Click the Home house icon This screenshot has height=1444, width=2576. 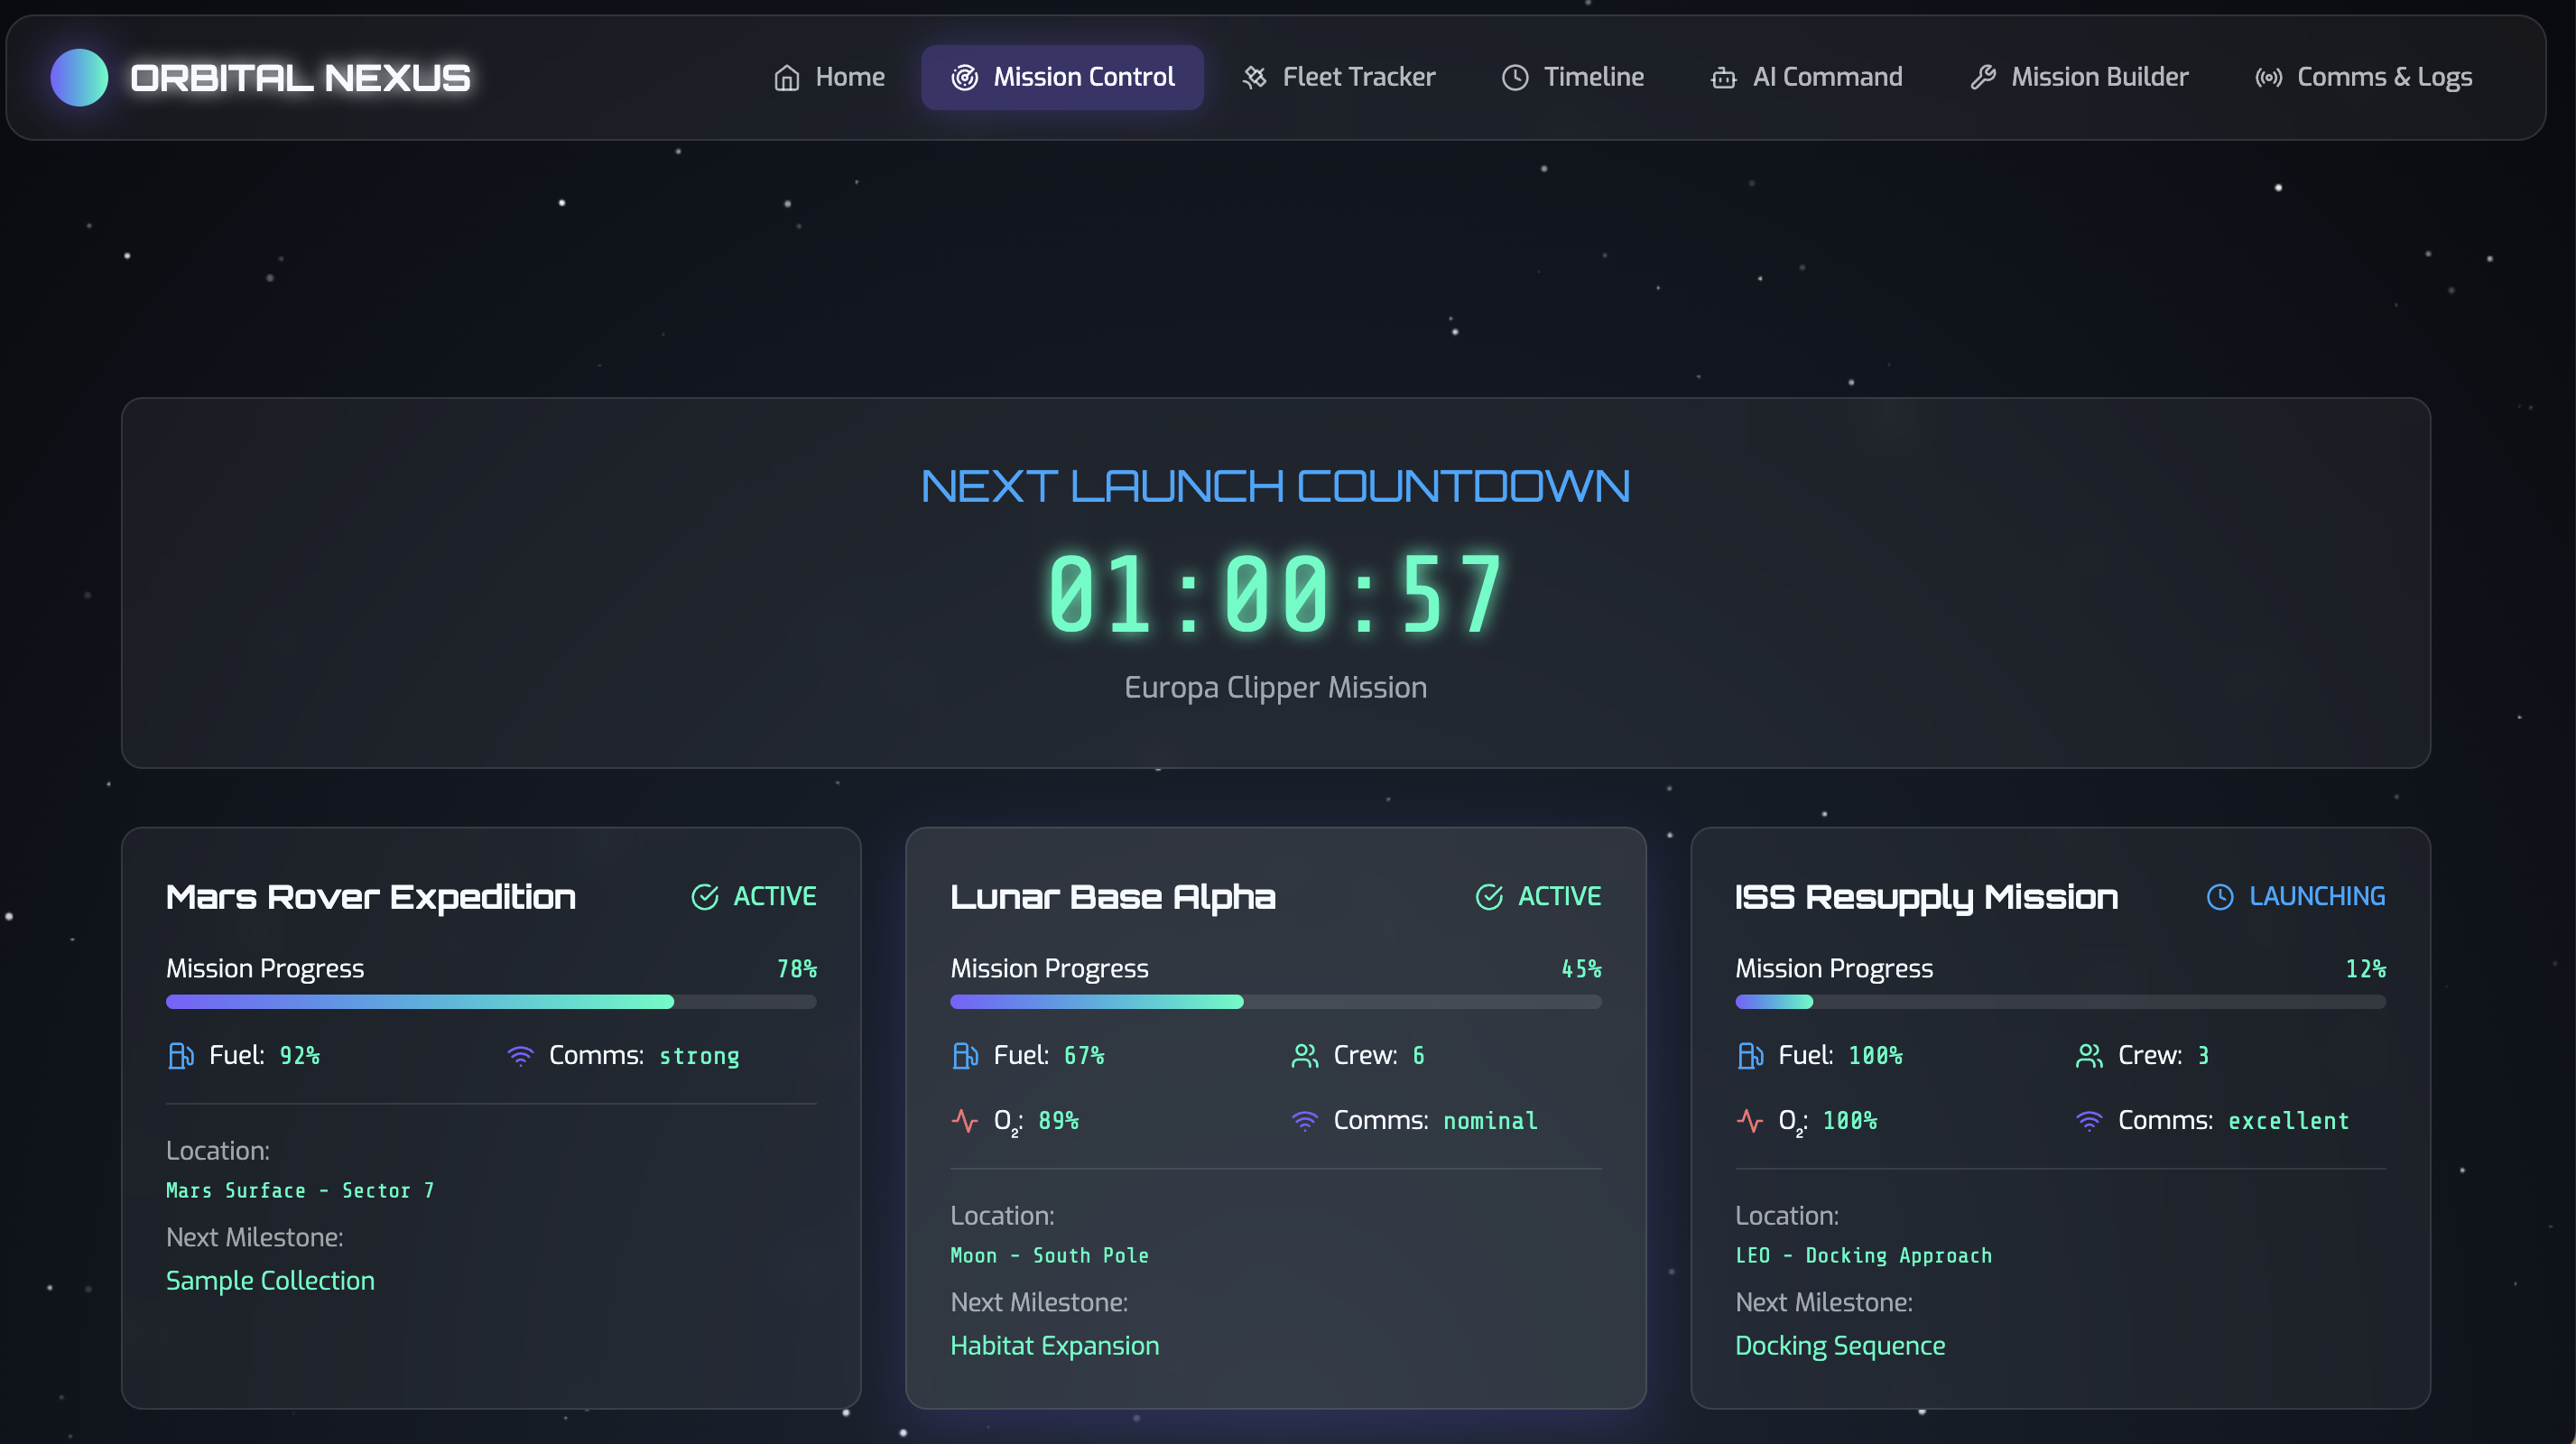coord(787,77)
